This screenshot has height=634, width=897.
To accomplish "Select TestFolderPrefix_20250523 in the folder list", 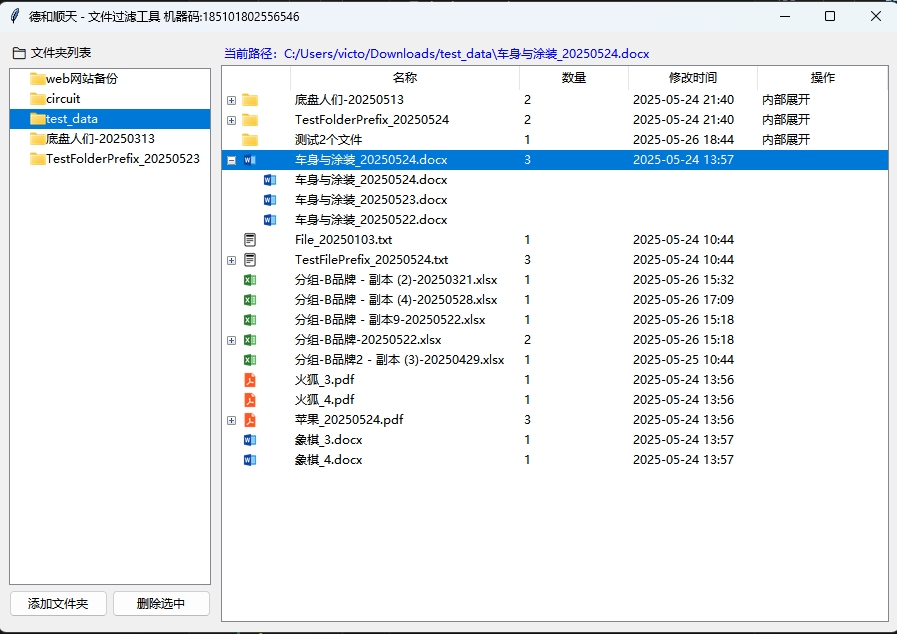I will pos(122,159).
